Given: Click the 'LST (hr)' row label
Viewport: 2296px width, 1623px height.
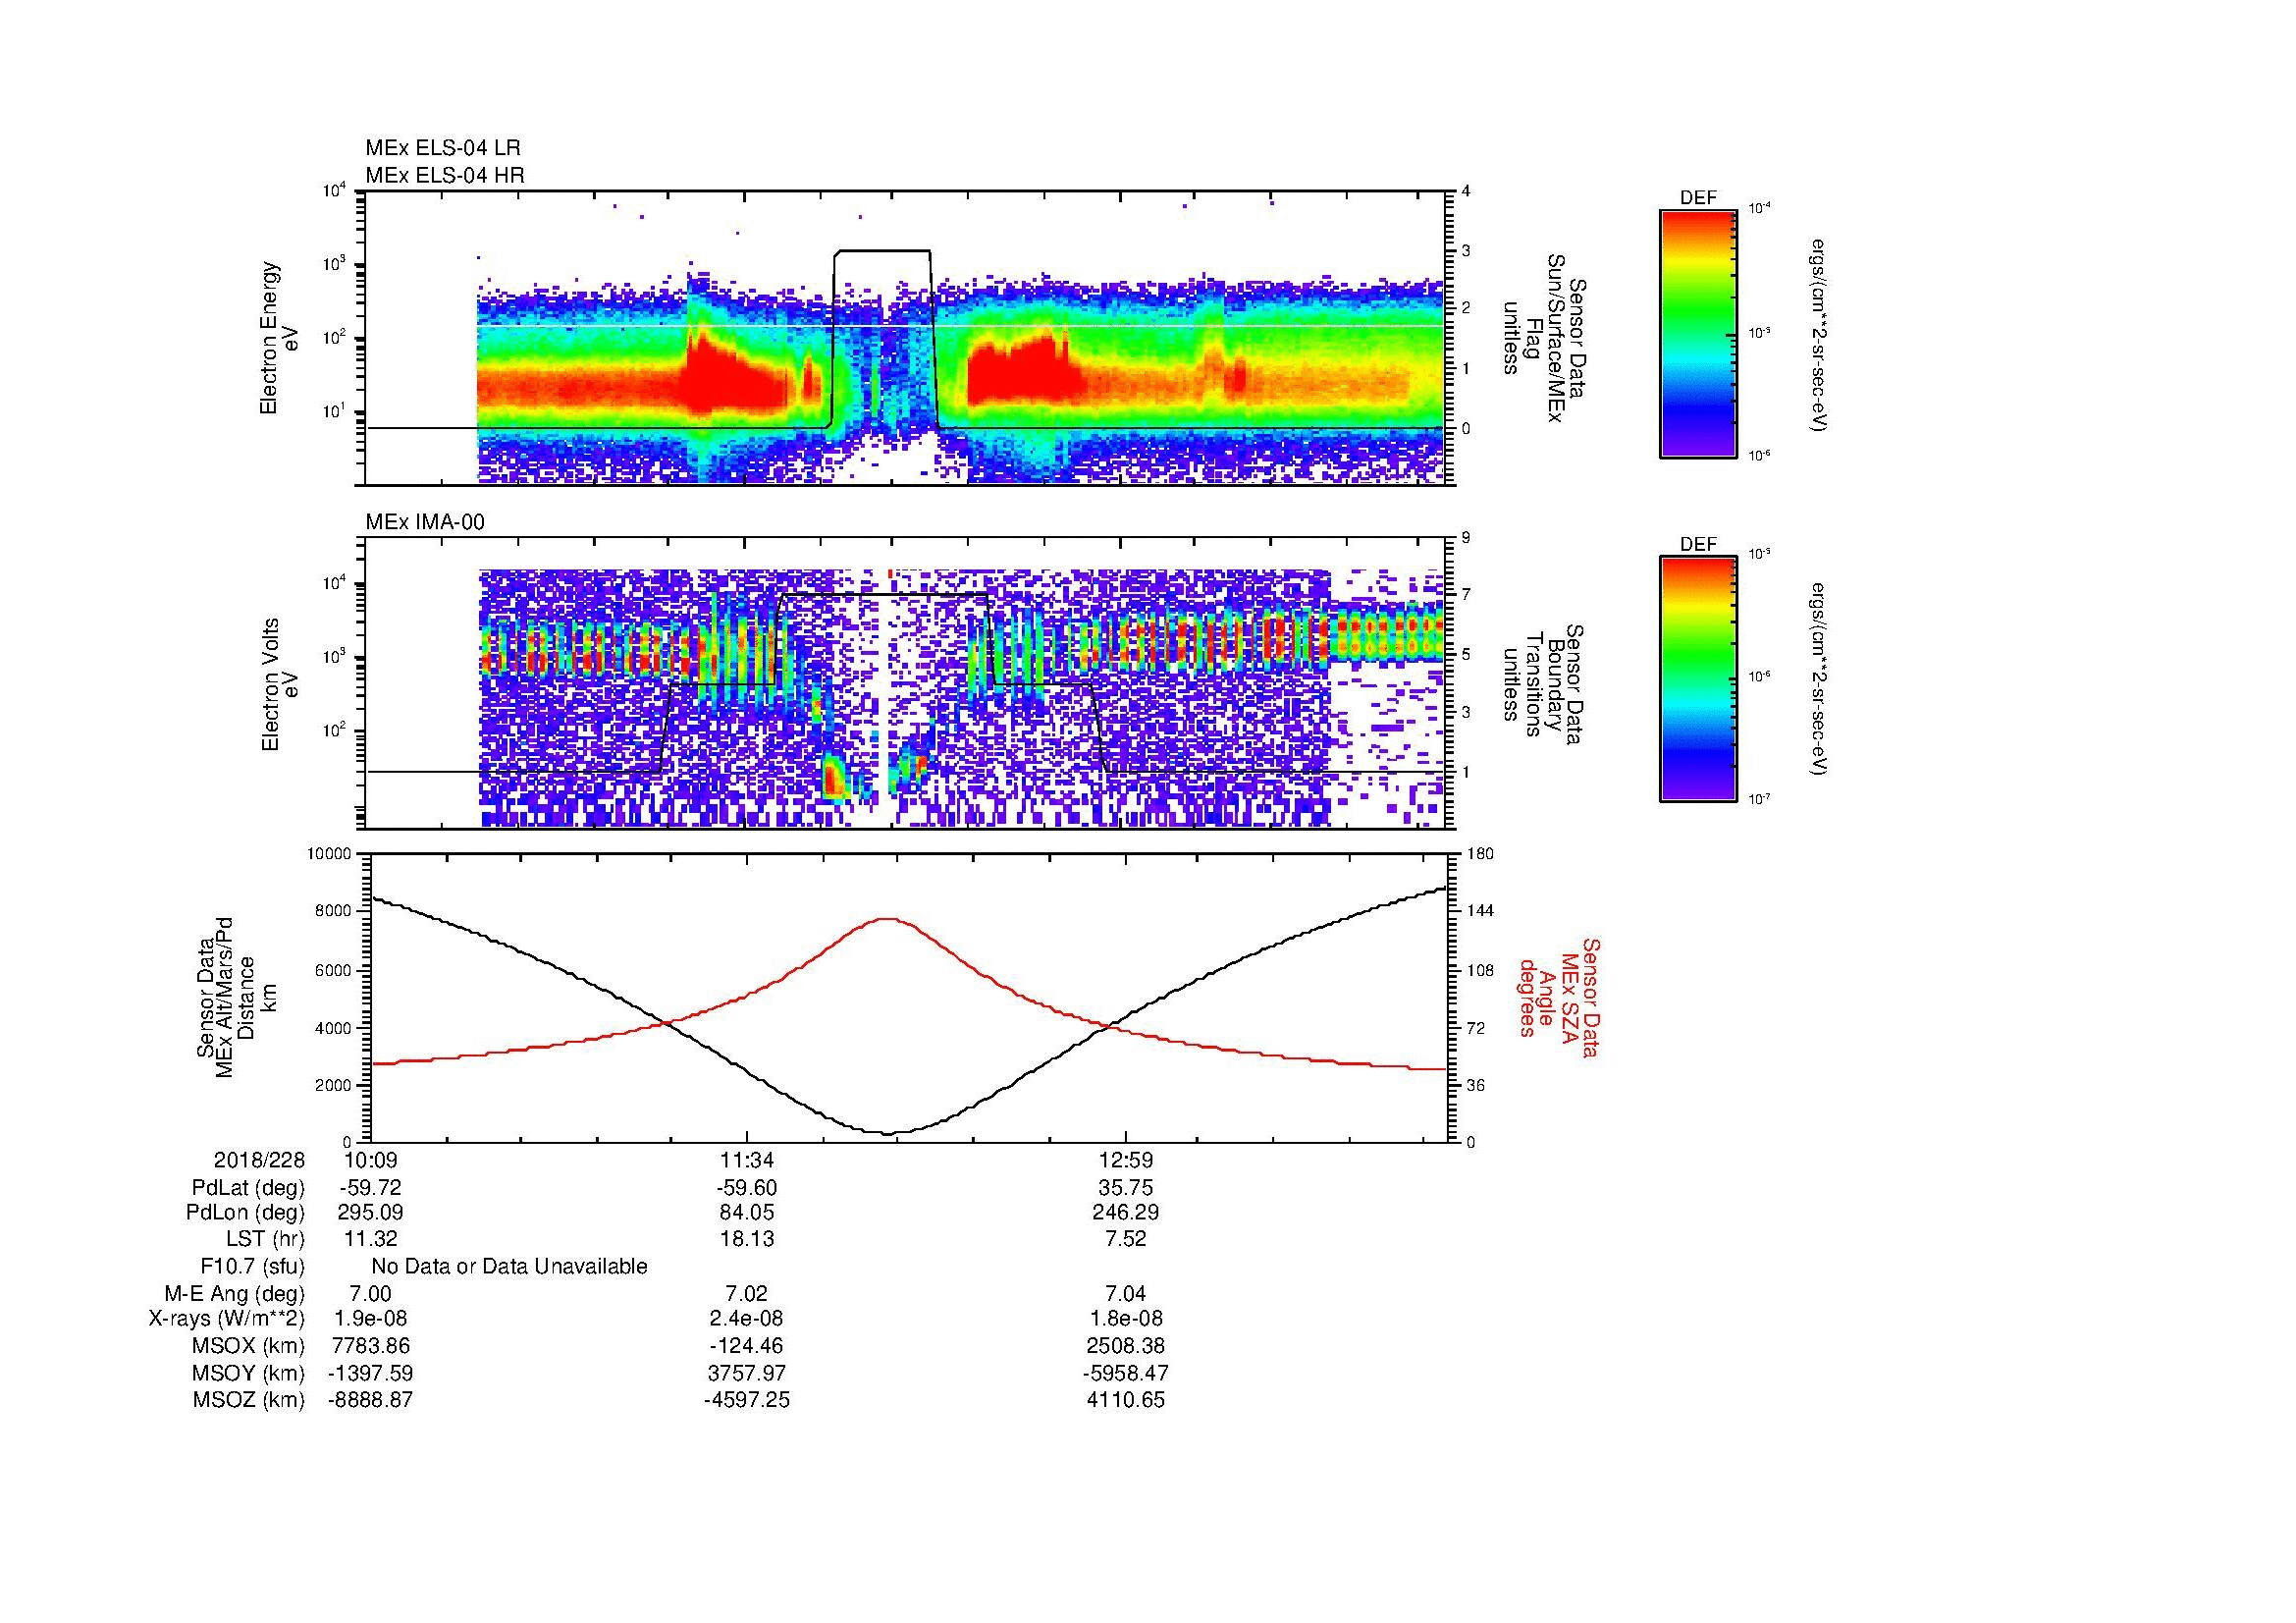Looking at the screenshot, I should coord(265,1239).
